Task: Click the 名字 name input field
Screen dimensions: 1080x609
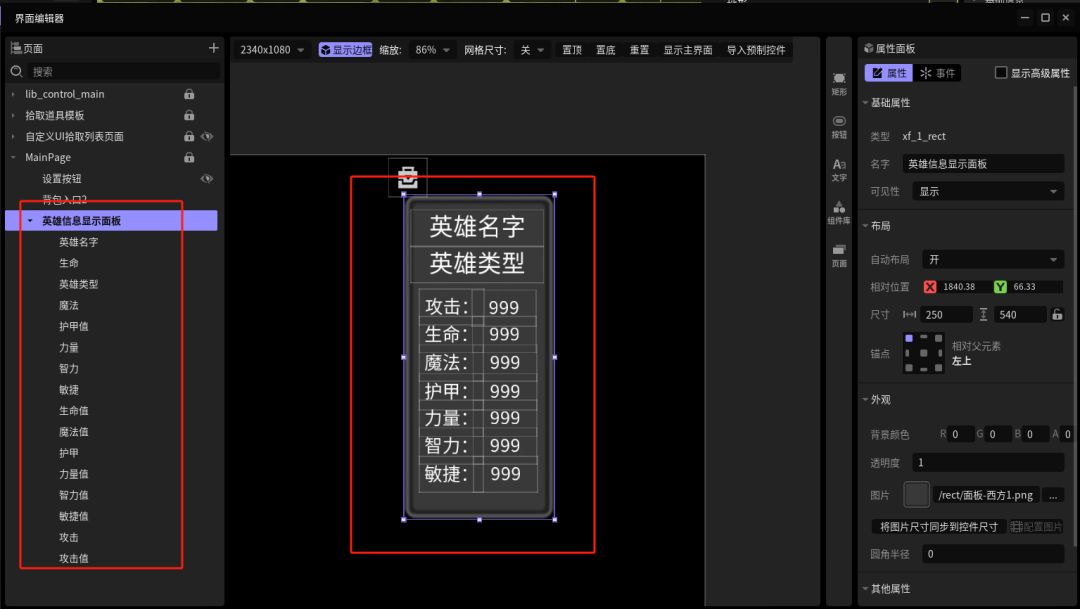Action: pos(983,164)
